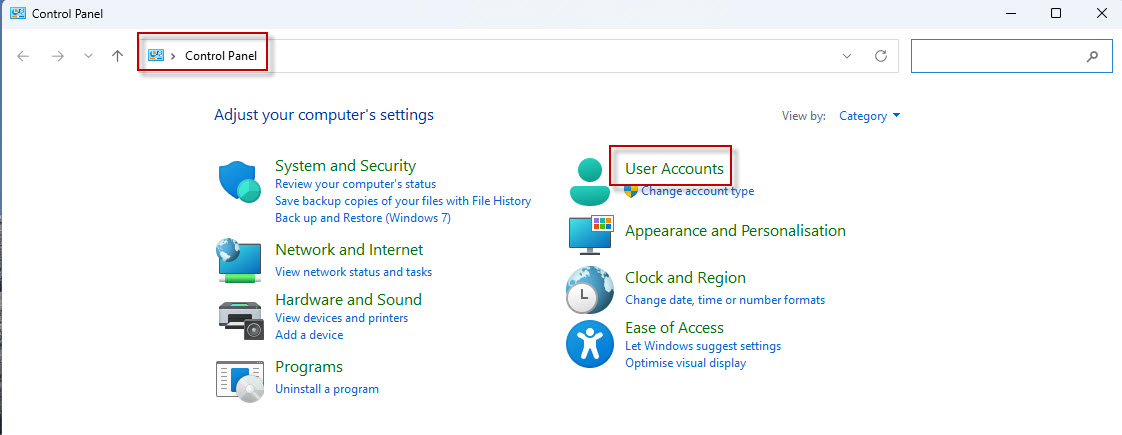This screenshot has width=1122, height=435.
Task: Click Let Windows suggest settings
Action: [703, 346]
